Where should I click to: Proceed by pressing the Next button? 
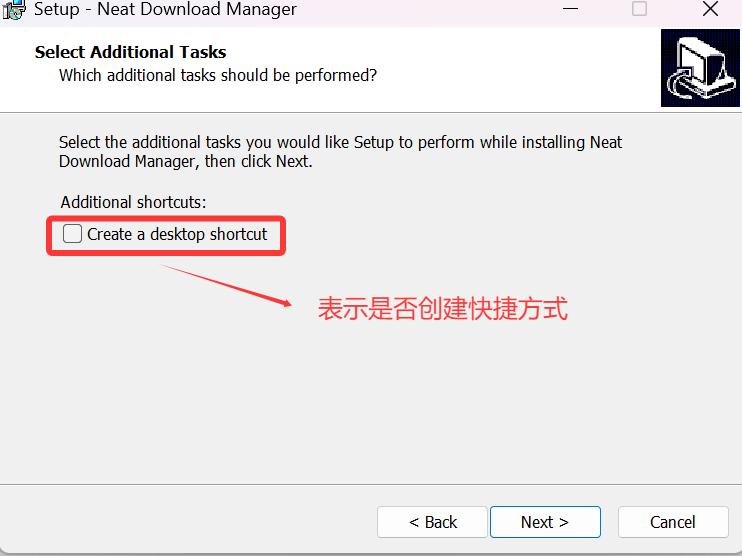click(x=544, y=522)
